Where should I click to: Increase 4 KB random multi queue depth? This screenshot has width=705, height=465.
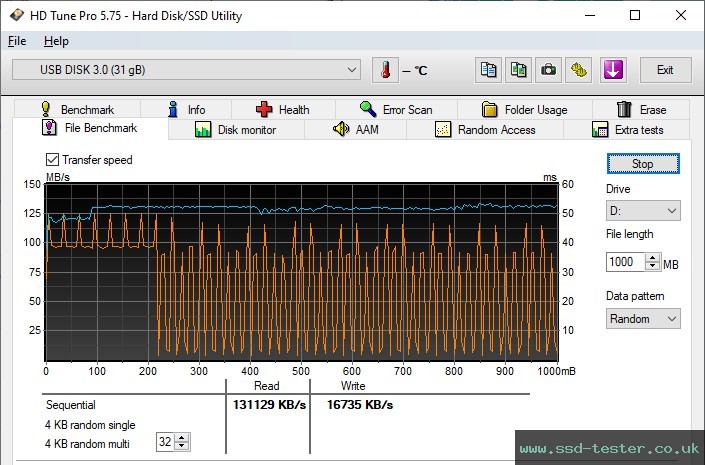182,438
